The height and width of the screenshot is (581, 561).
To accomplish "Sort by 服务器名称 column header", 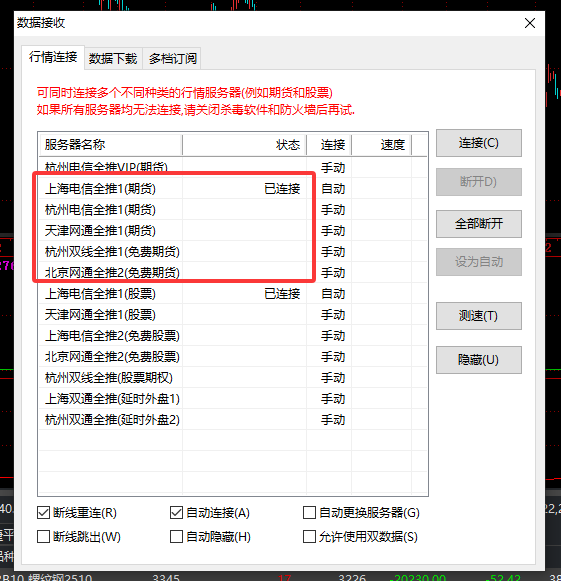I will point(110,145).
